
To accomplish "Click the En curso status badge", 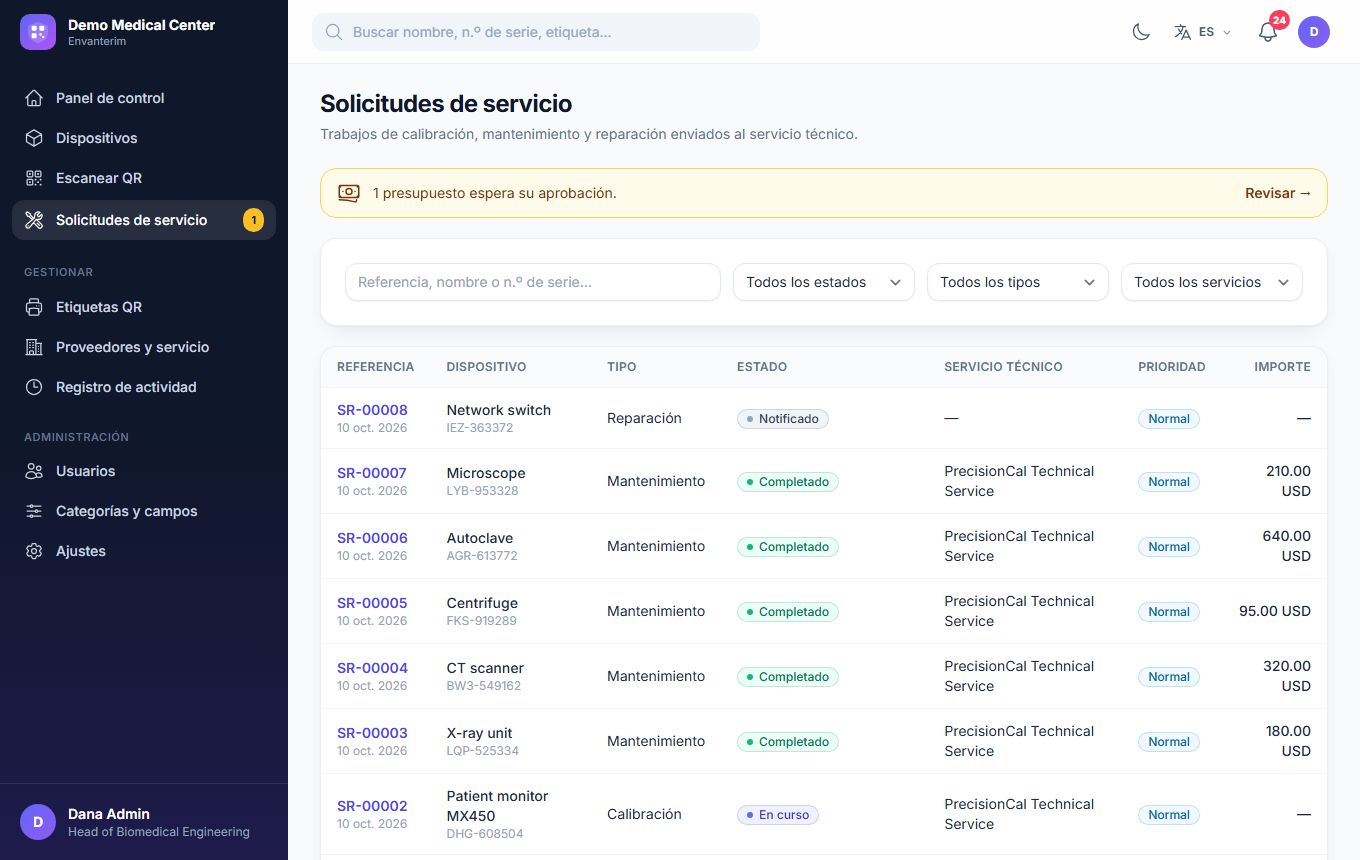I will point(778,815).
